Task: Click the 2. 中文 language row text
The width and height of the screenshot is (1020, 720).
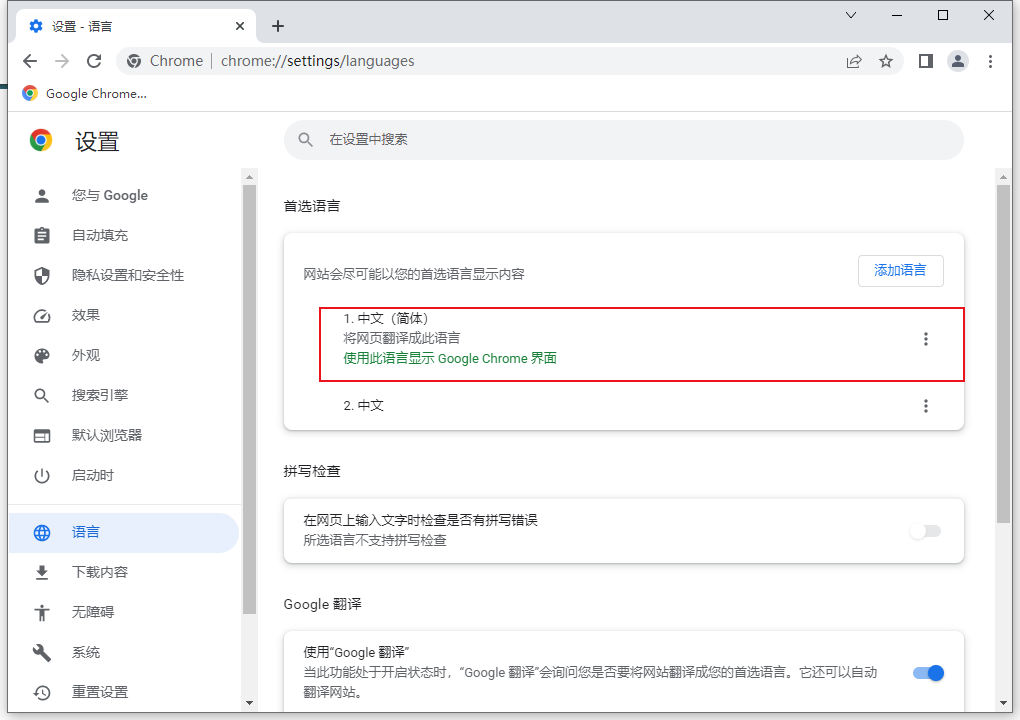Action: point(364,406)
